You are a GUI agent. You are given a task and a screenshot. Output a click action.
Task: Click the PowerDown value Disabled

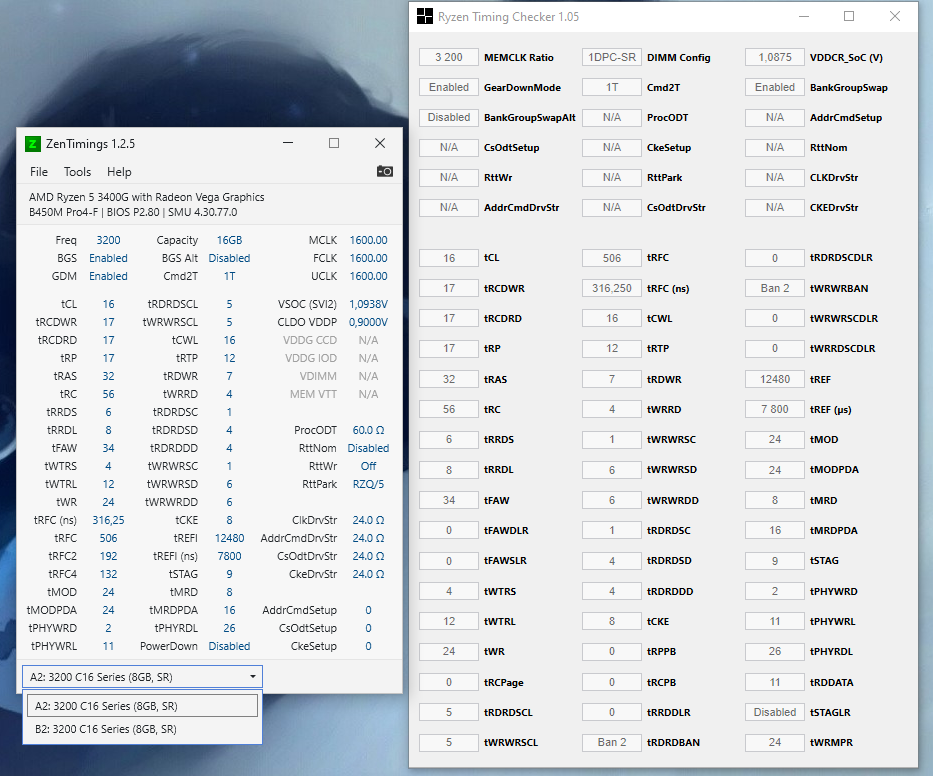229,646
